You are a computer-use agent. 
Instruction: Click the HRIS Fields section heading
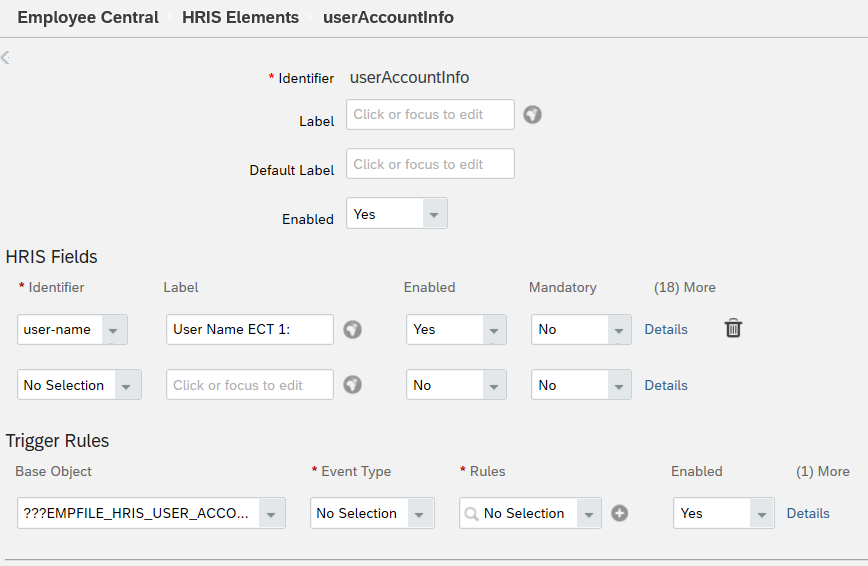(51, 257)
